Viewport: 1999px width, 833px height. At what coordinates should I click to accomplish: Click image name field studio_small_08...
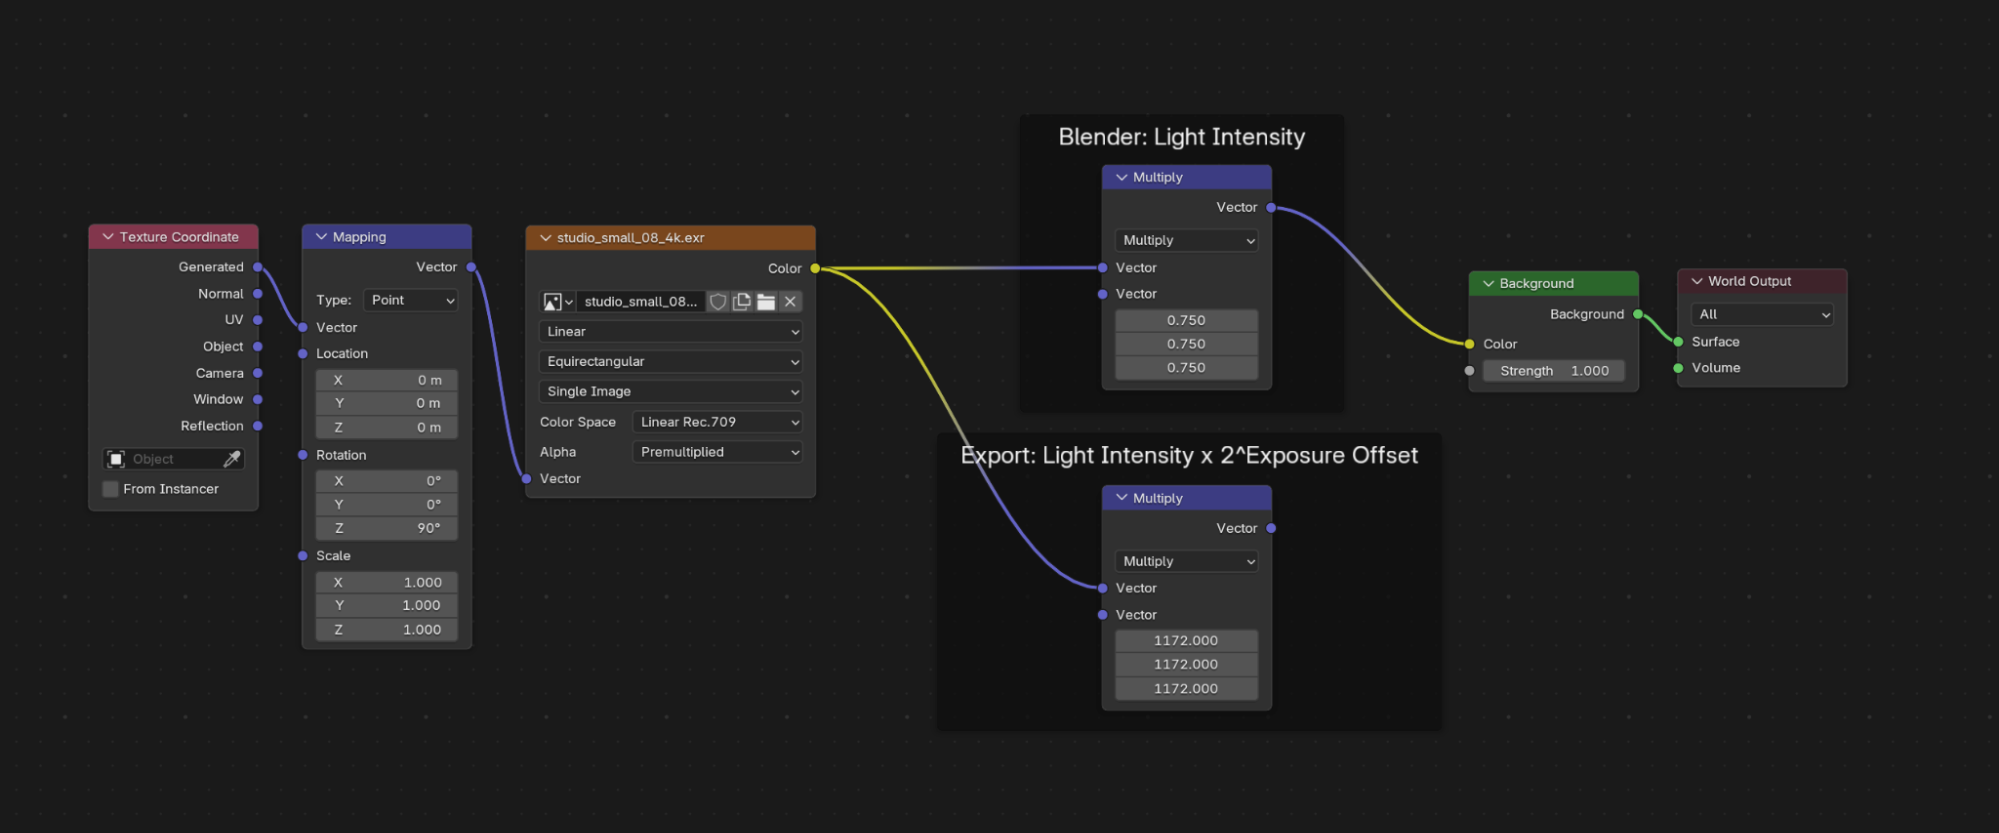[641, 301]
